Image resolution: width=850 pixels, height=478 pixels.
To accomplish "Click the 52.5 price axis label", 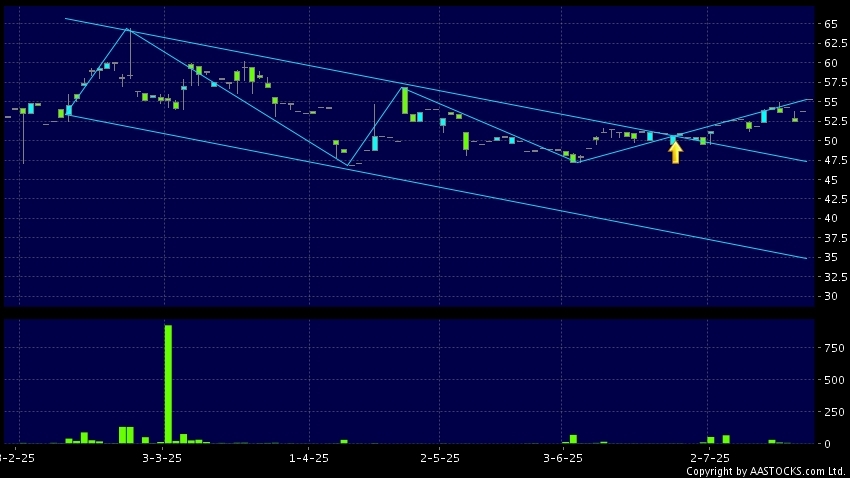I will pos(836,121).
